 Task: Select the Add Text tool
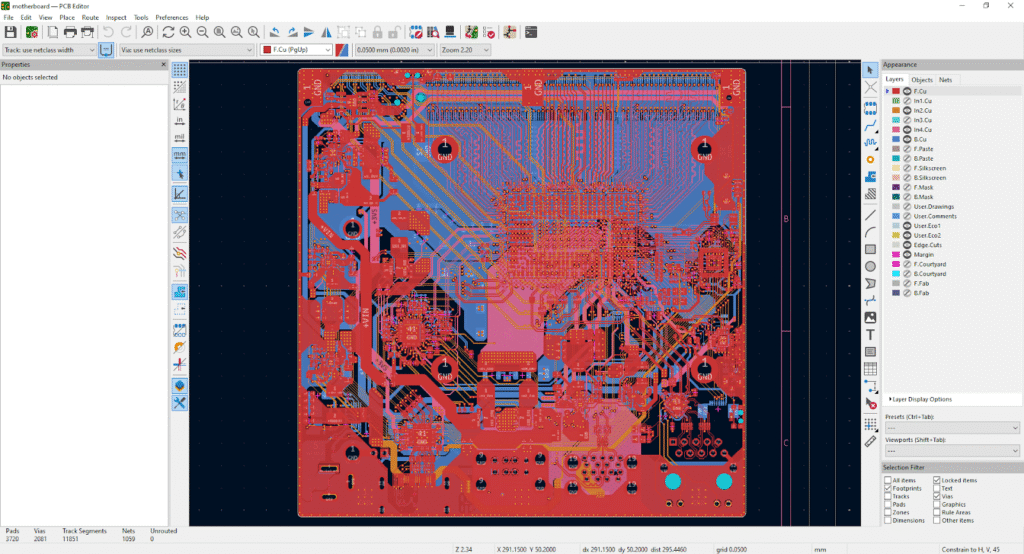tap(870, 334)
